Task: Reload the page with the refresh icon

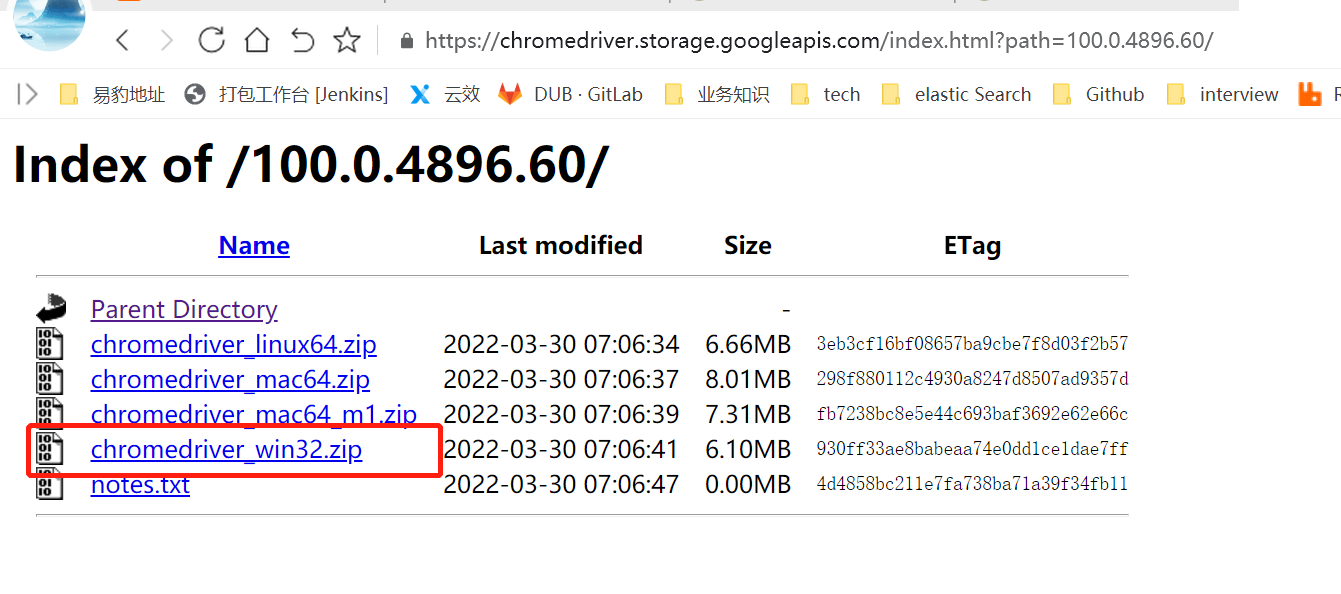Action: pyautogui.click(x=211, y=40)
